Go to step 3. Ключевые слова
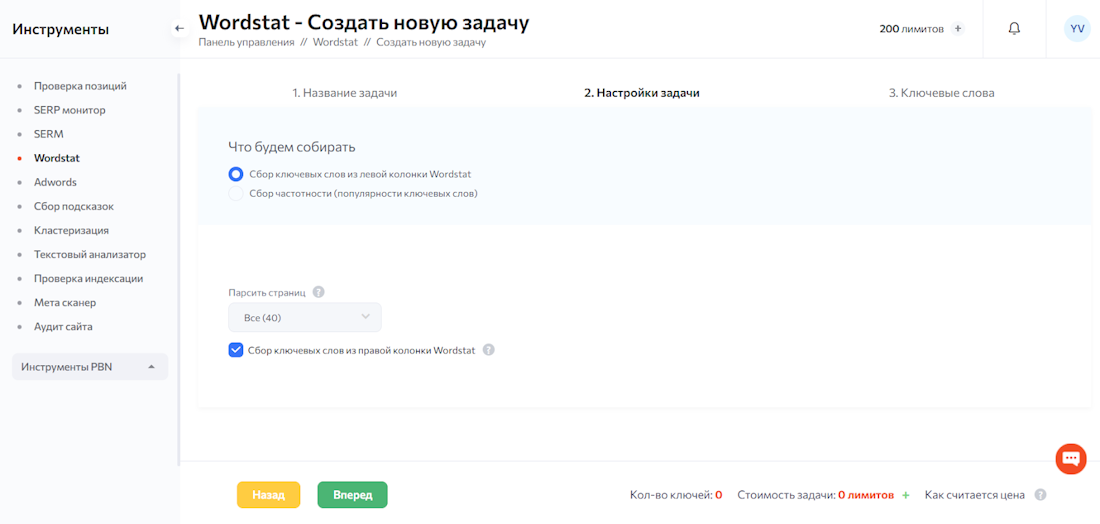Image resolution: width=1100 pixels, height=524 pixels. point(941,93)
